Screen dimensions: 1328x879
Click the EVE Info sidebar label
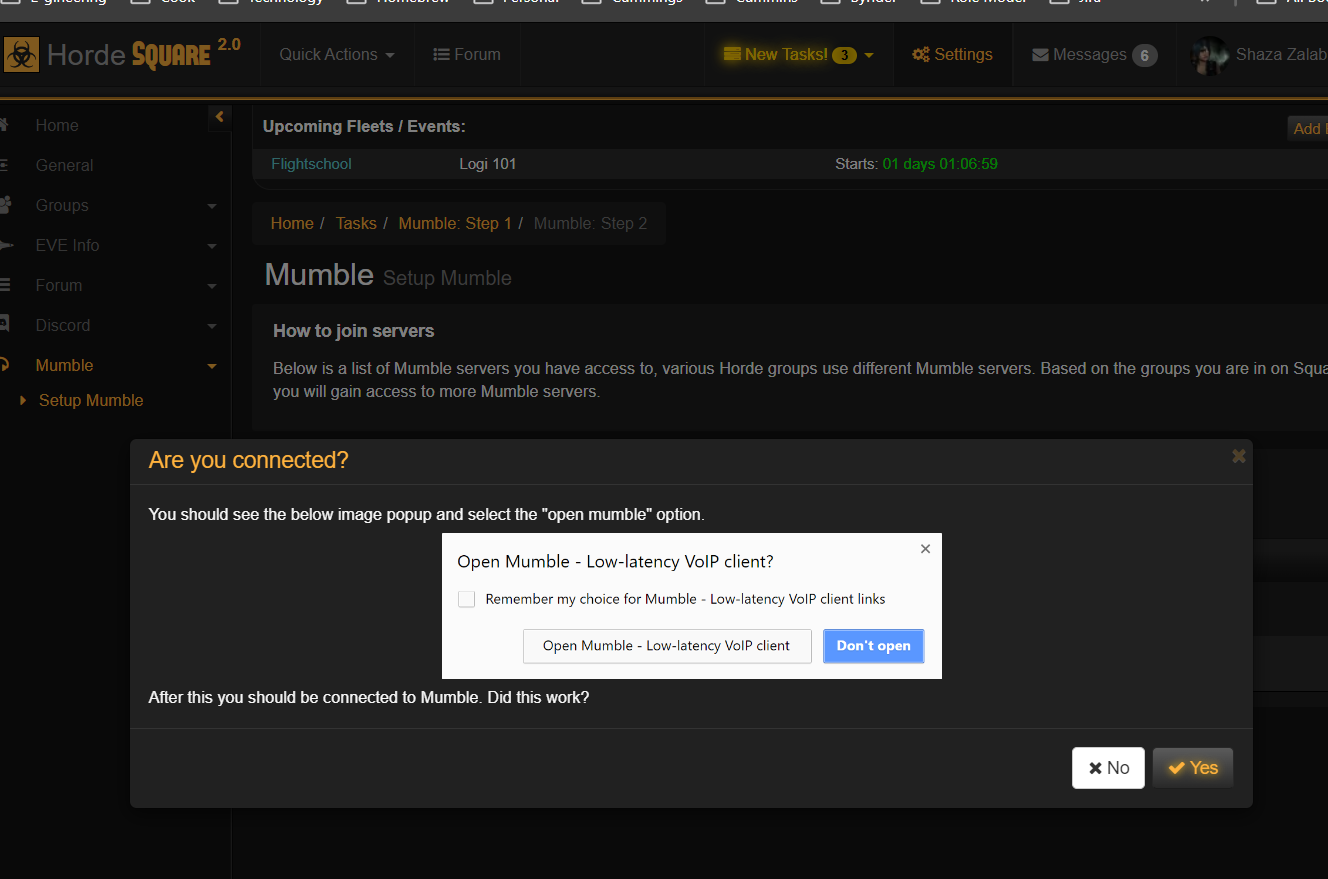coord(67,245)
